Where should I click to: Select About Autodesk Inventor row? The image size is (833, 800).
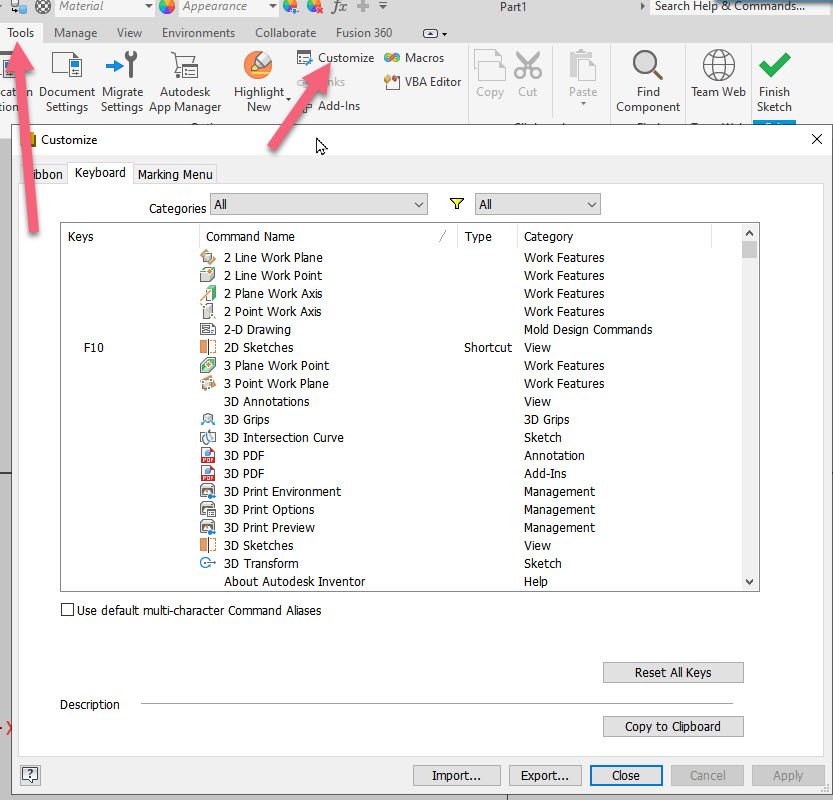coord(402,581)
